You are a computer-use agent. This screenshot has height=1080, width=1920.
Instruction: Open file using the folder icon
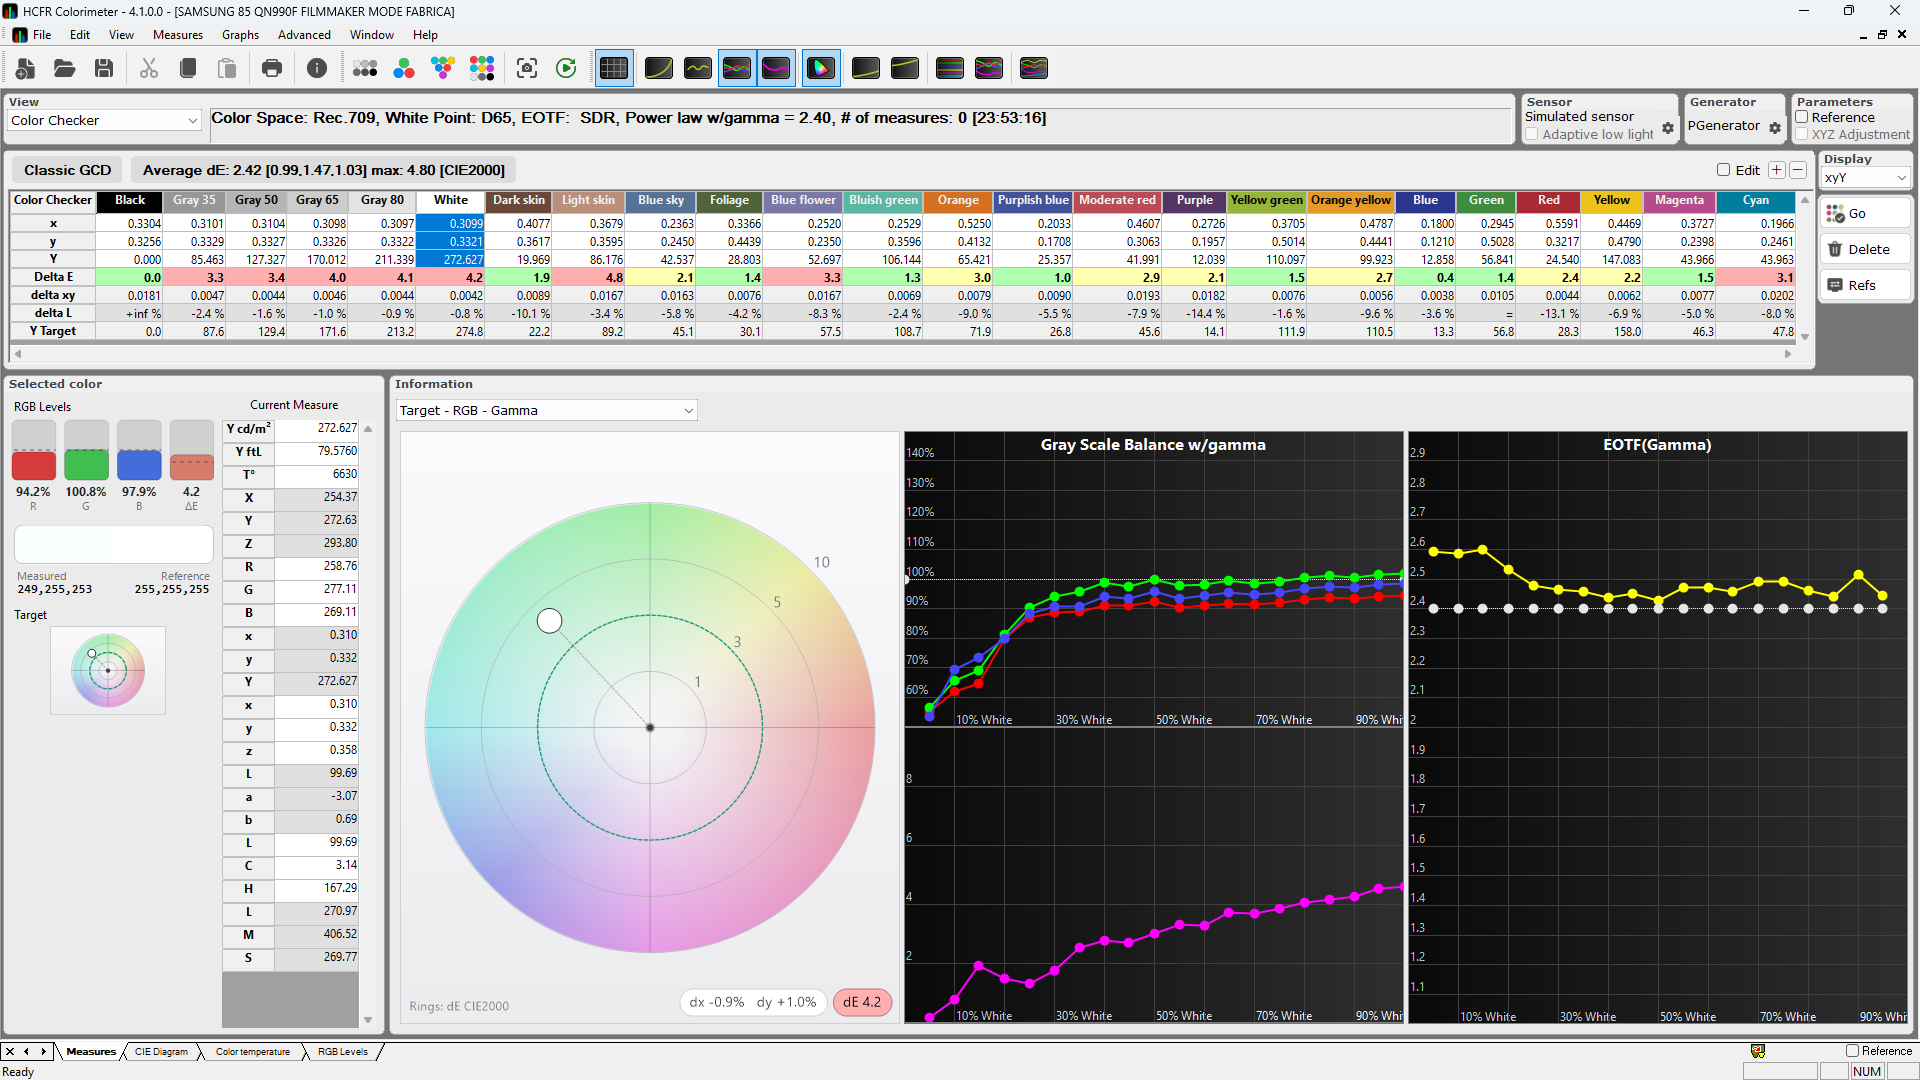(x=65, y=68)
